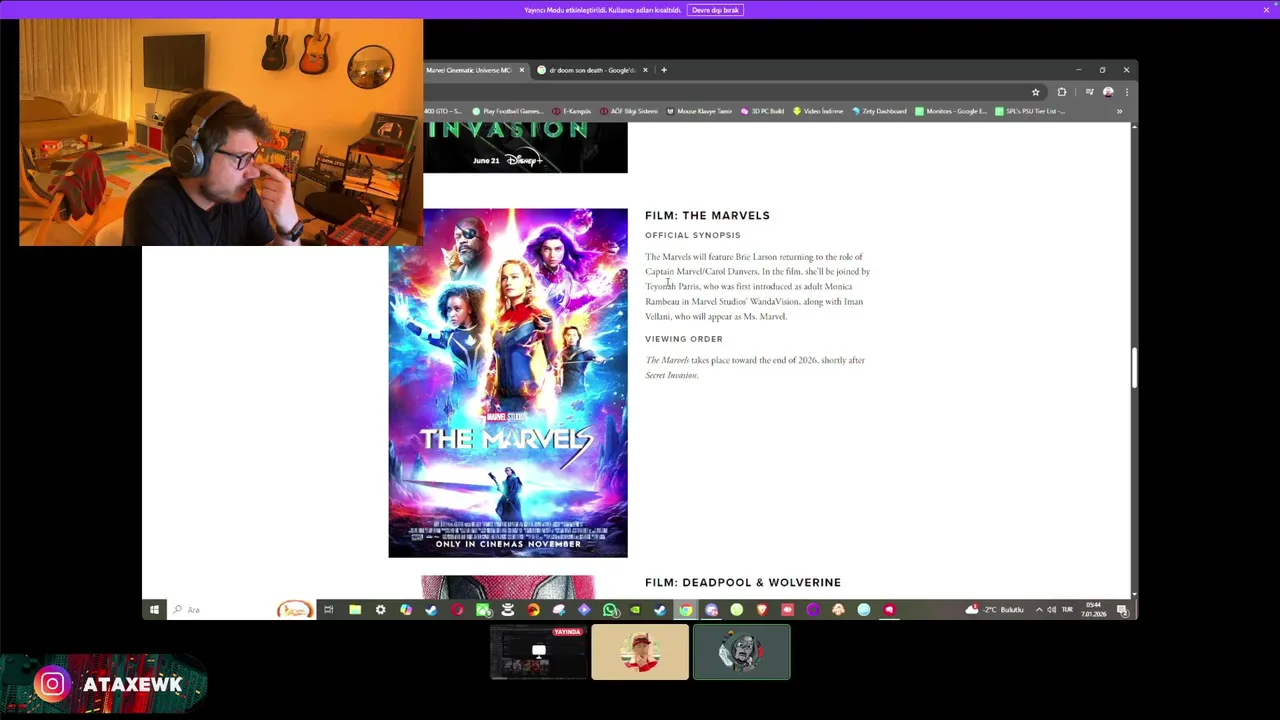The height and width of the screenshot is (720, 1280).
Task: Click Devre dışı bırak button in banner
Action: tap(715, 10)
